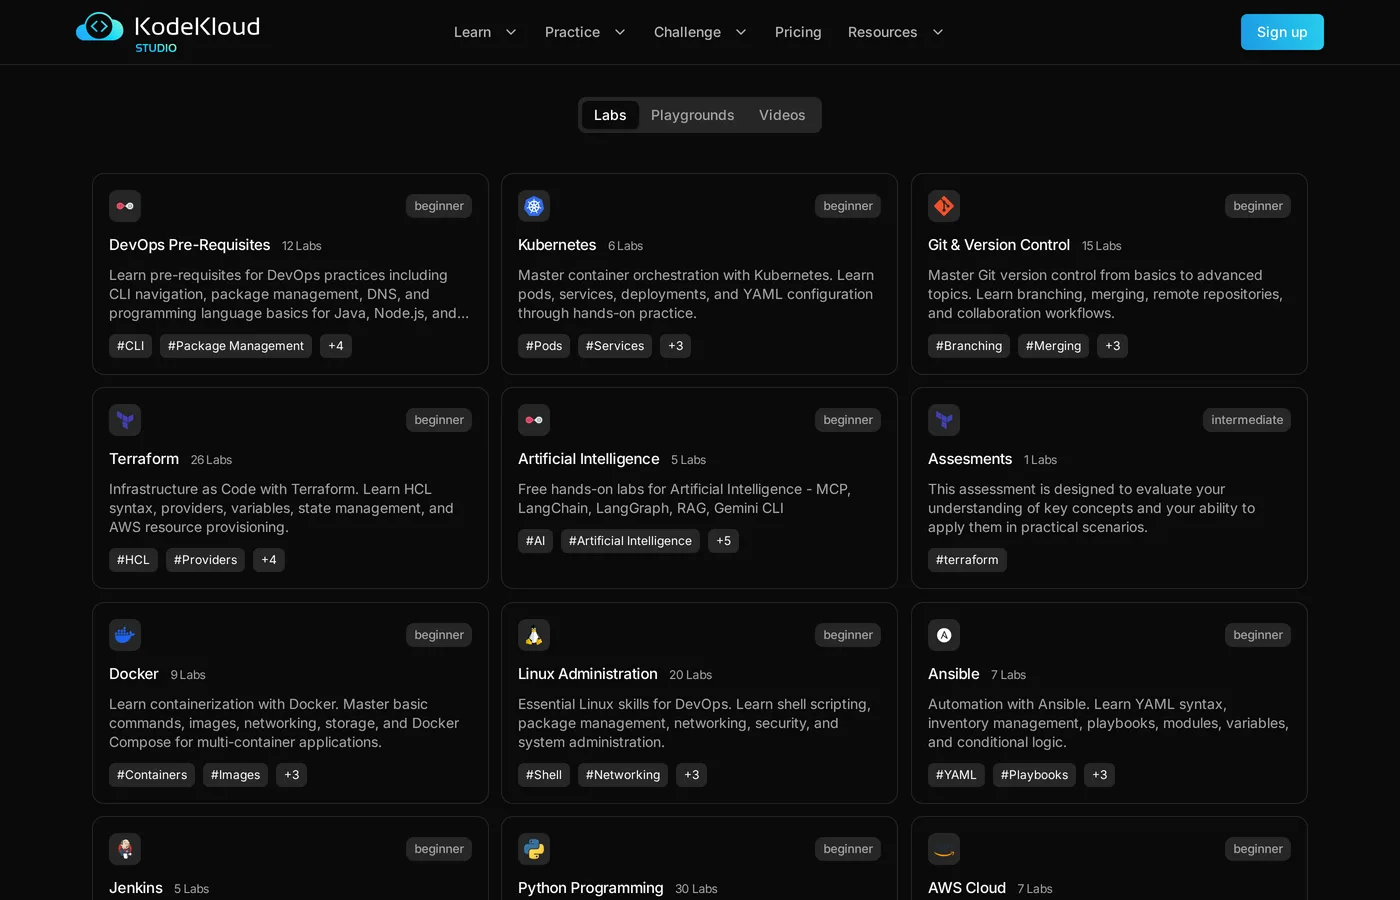Click the #YAML tag
Screen dimensions: 1400x900
tap(956, 775)
